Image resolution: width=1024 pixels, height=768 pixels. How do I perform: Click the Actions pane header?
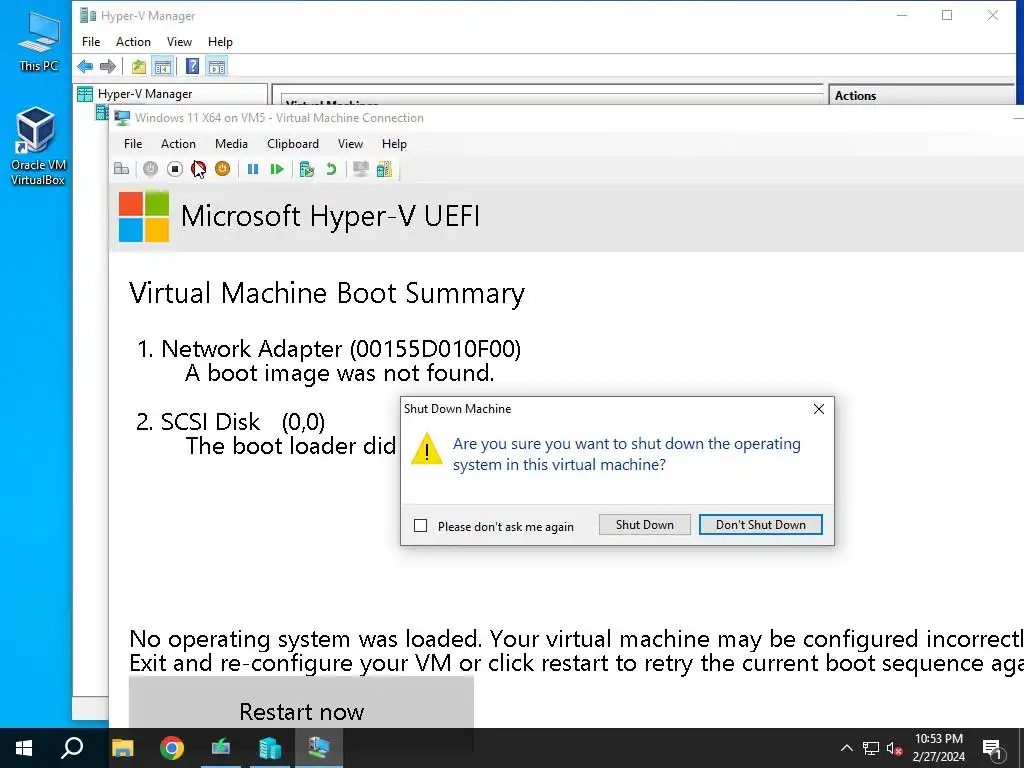(921, 95)
